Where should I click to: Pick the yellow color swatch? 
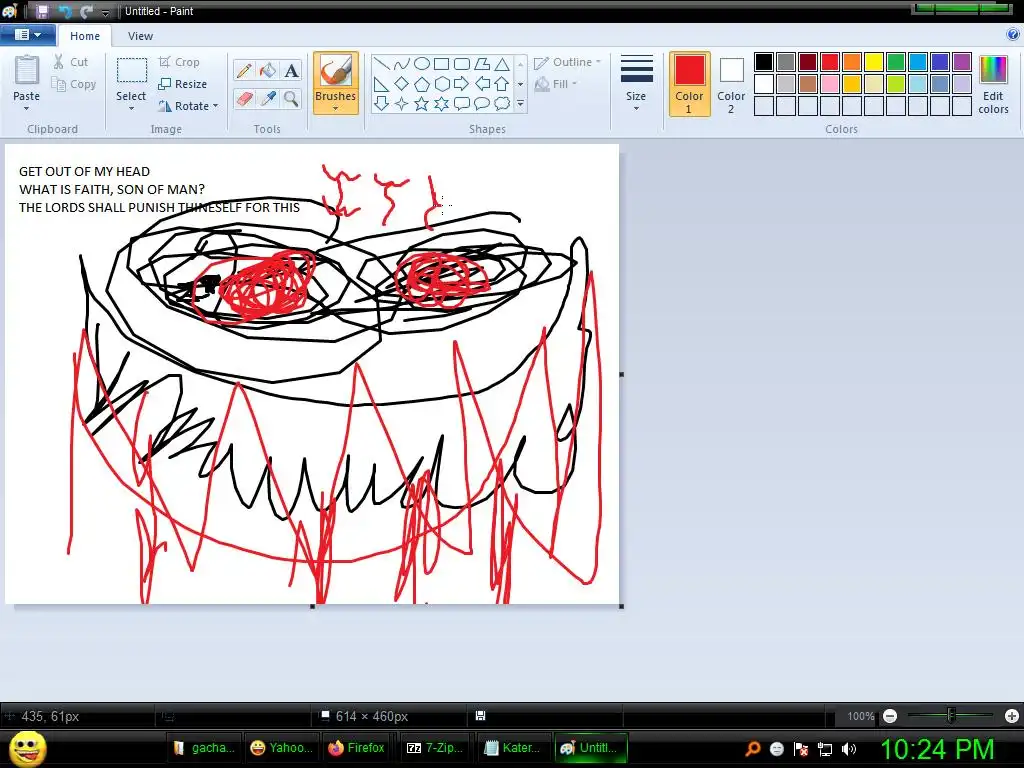(x=874, y=62)
